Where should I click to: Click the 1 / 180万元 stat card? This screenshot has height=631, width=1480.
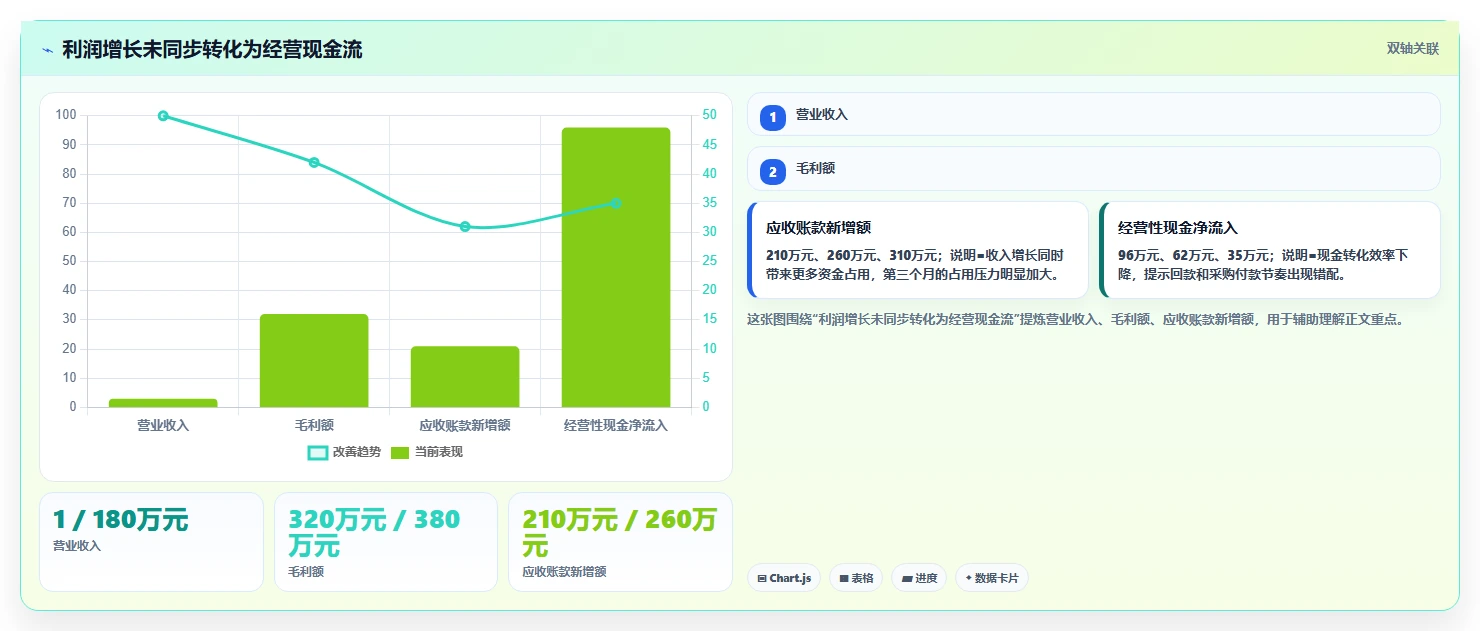[151, 541]
